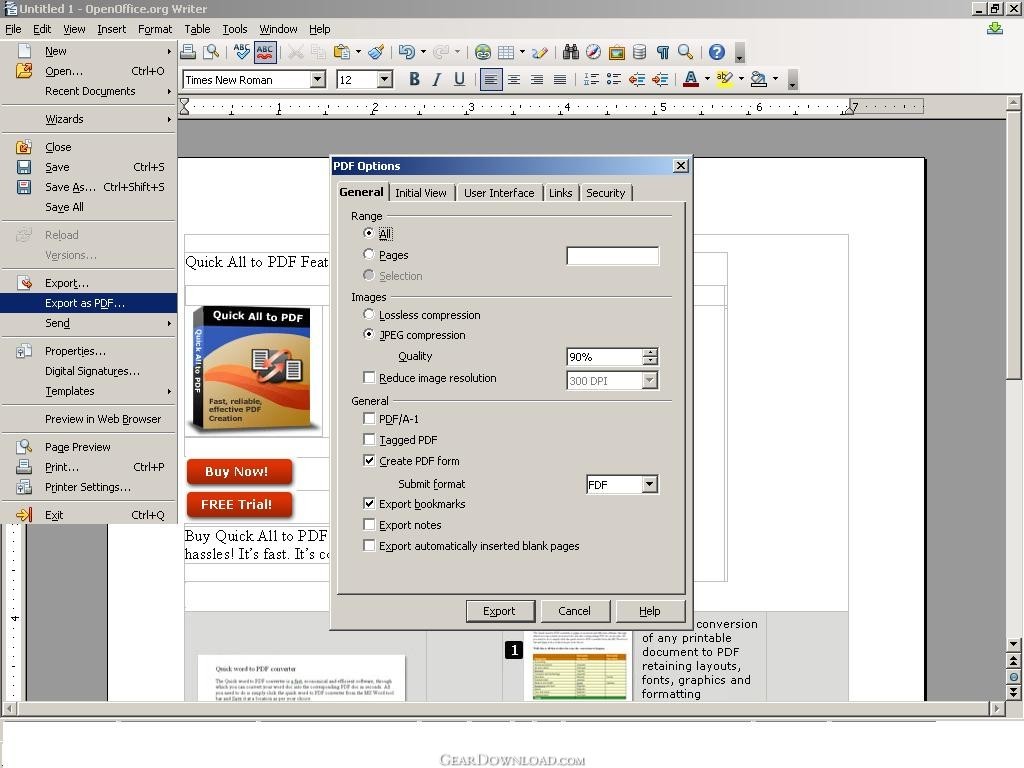
Task: Increase indent icon
Action: click(660, 79)
